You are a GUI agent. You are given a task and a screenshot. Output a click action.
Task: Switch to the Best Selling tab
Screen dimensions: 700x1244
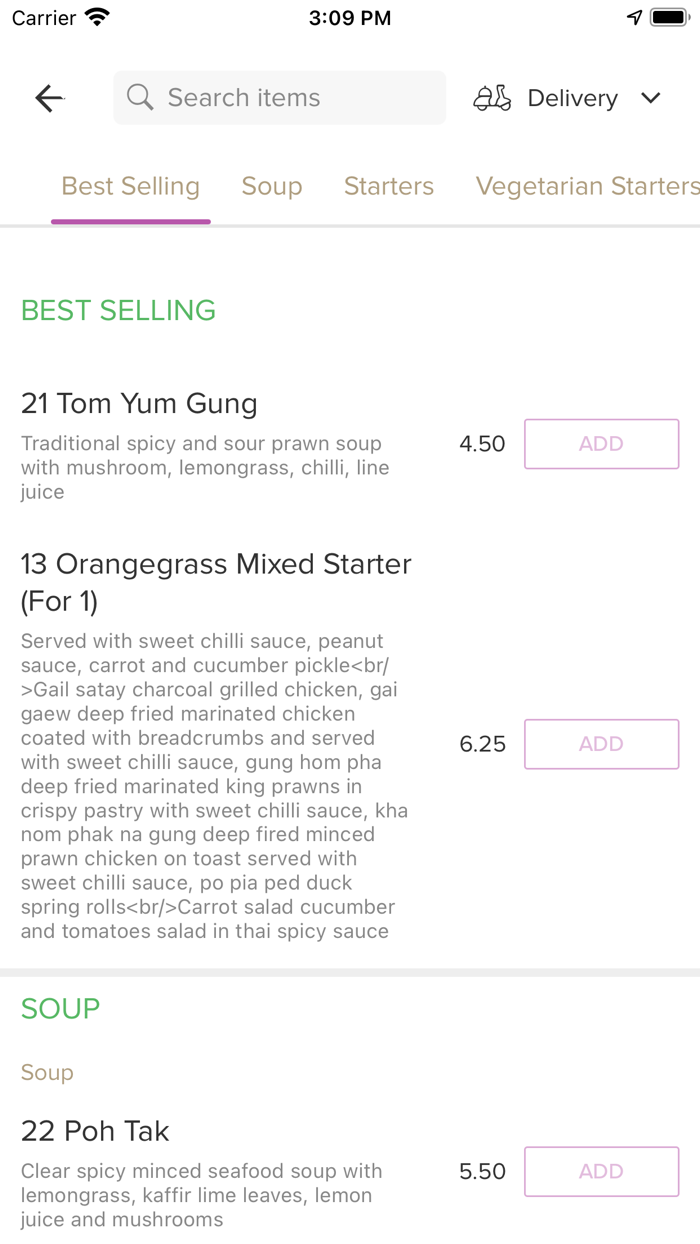point(131,186)
